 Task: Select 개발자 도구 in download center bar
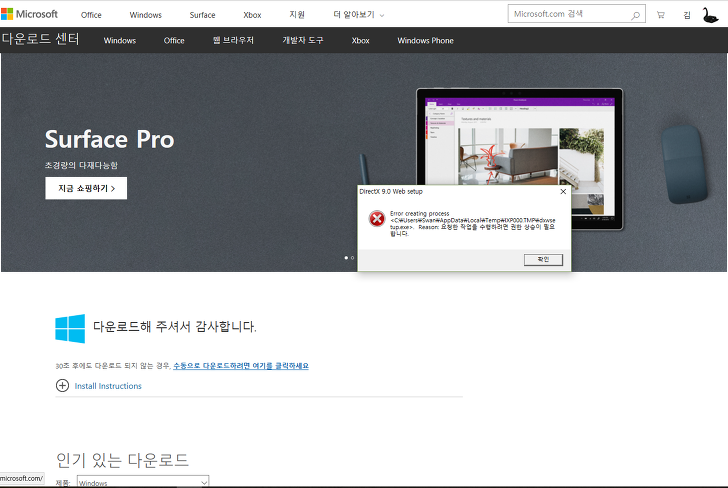tap(303, 40)
